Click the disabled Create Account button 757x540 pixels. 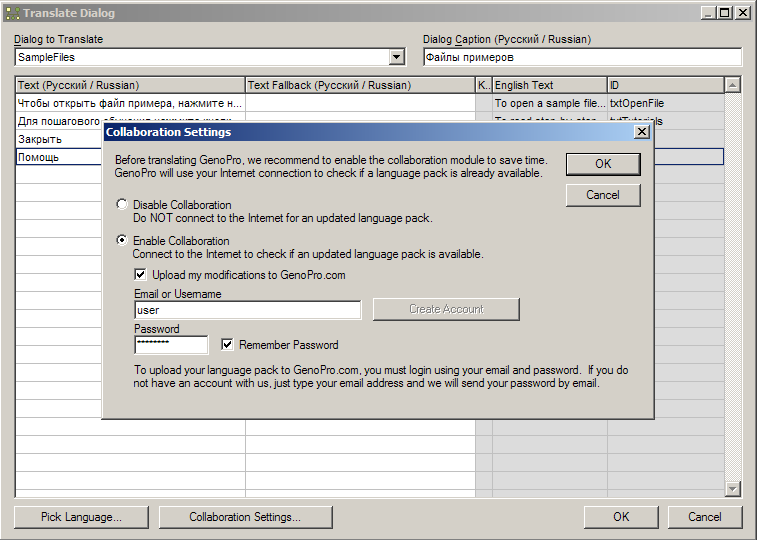pos(446,309)
